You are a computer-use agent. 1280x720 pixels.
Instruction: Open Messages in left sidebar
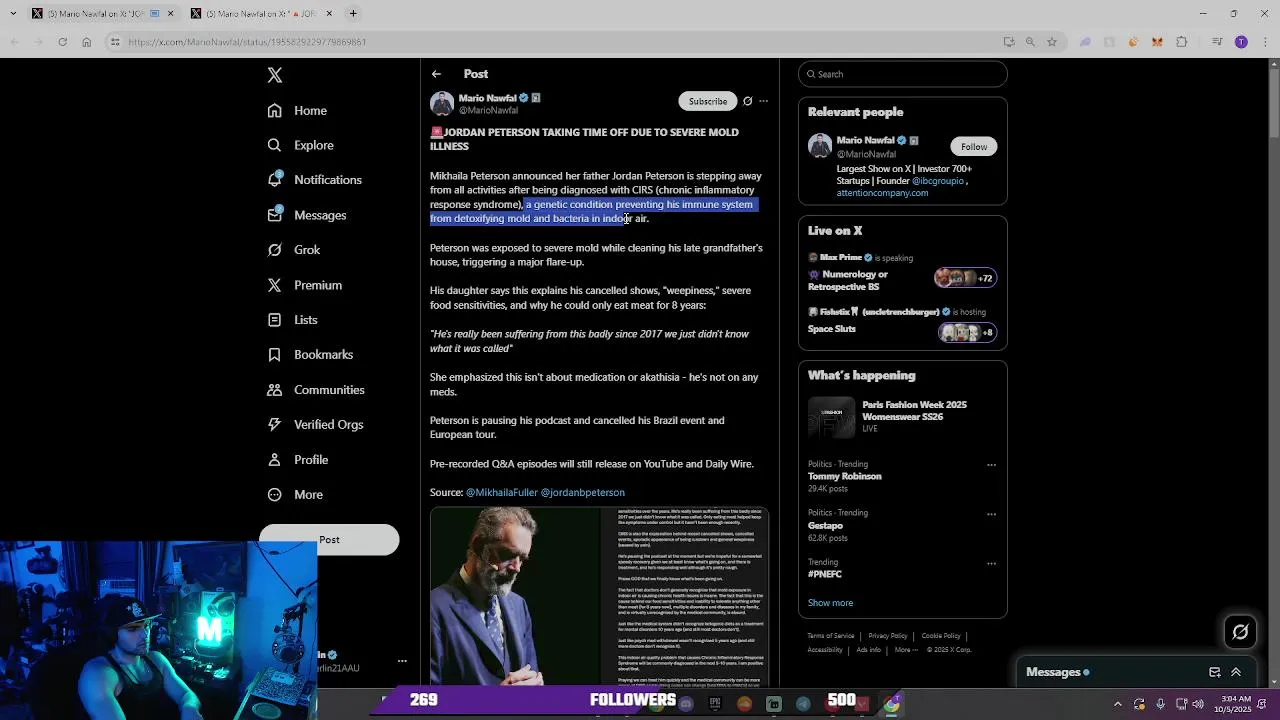coord(306,215)
